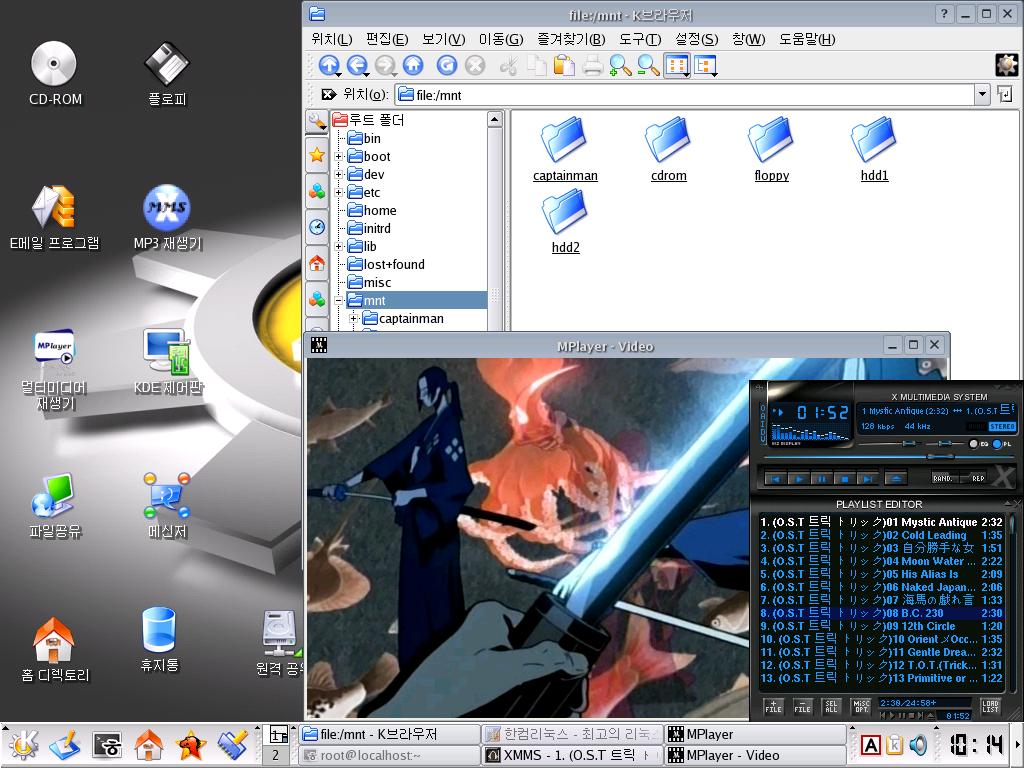
Task: Open the 편집(E) menu
Action: click(387, 39)
